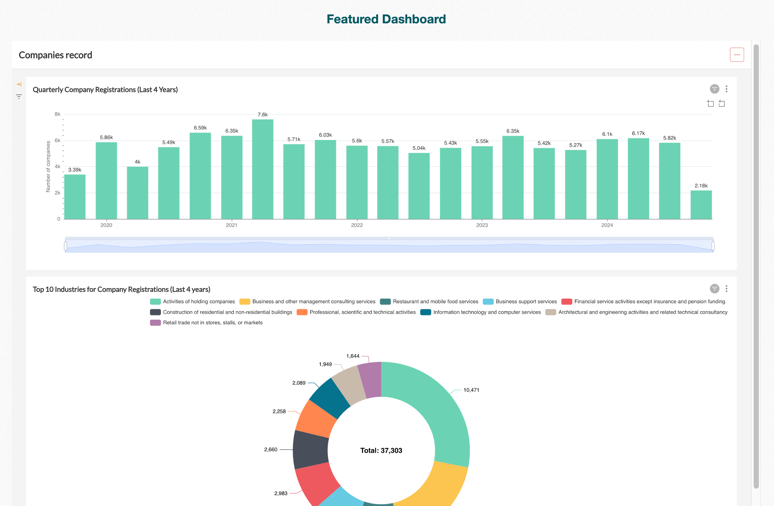Viewport: 774px width, 506px height.
Task: Activate zoom selection tool on bar chart
Action: click(x=710, y=104)
